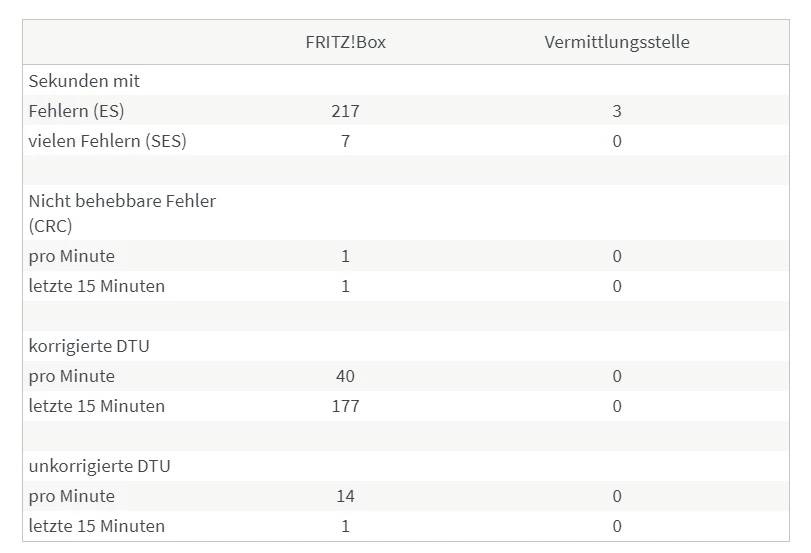Select the Vermittlungsstelle SES value 0
Viewport: 811px width, 553px height.
(617, 141)
